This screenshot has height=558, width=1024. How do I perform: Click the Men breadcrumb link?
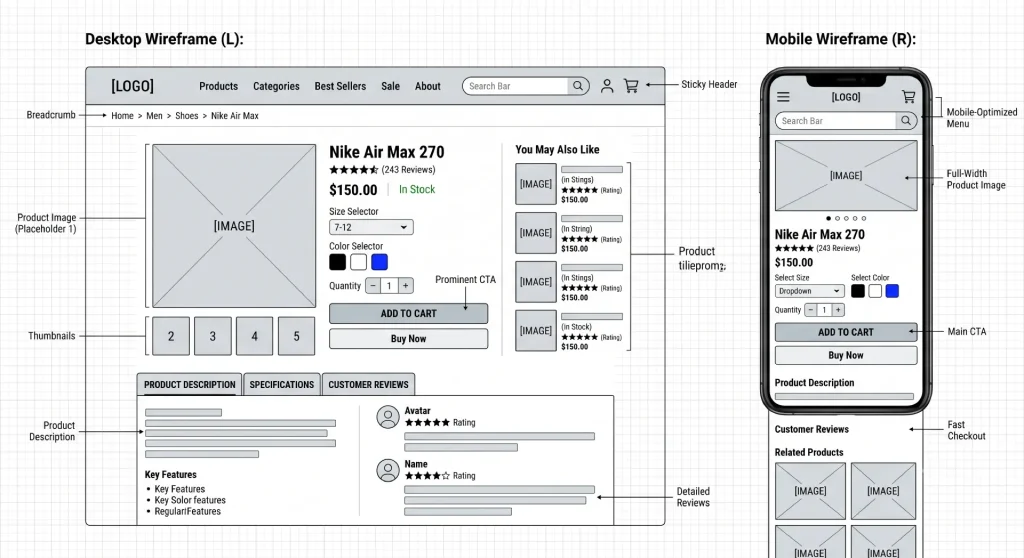[x=154, y=116]
